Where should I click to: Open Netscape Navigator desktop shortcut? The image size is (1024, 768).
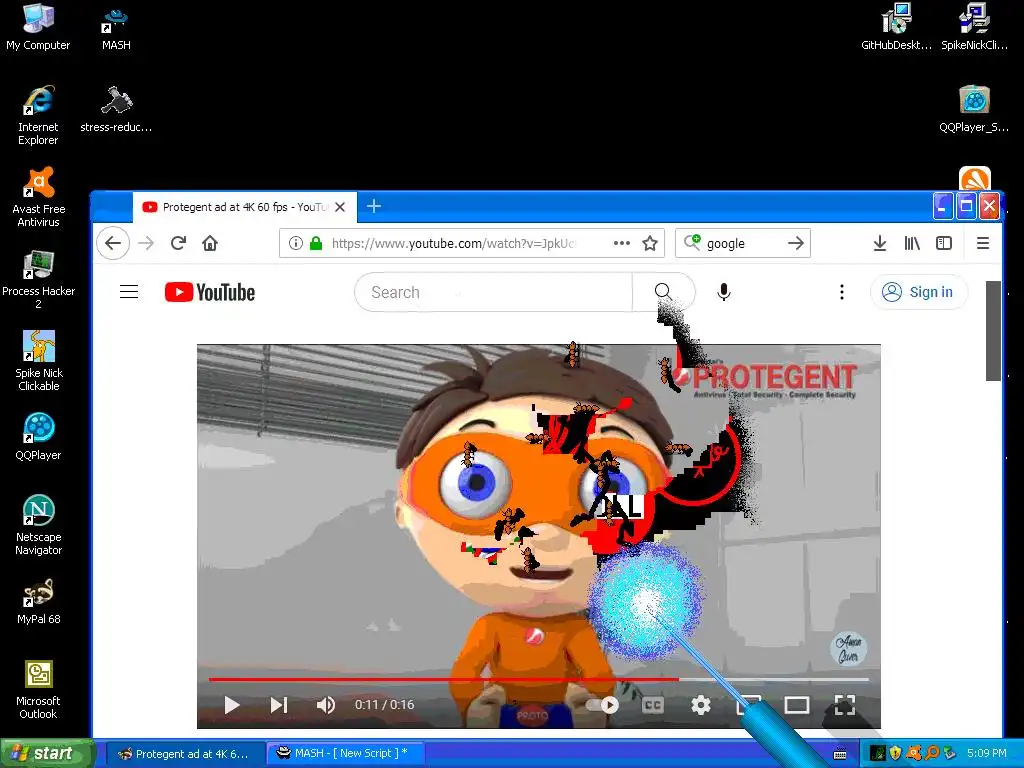pyautogui.click(x=39, y=525)
